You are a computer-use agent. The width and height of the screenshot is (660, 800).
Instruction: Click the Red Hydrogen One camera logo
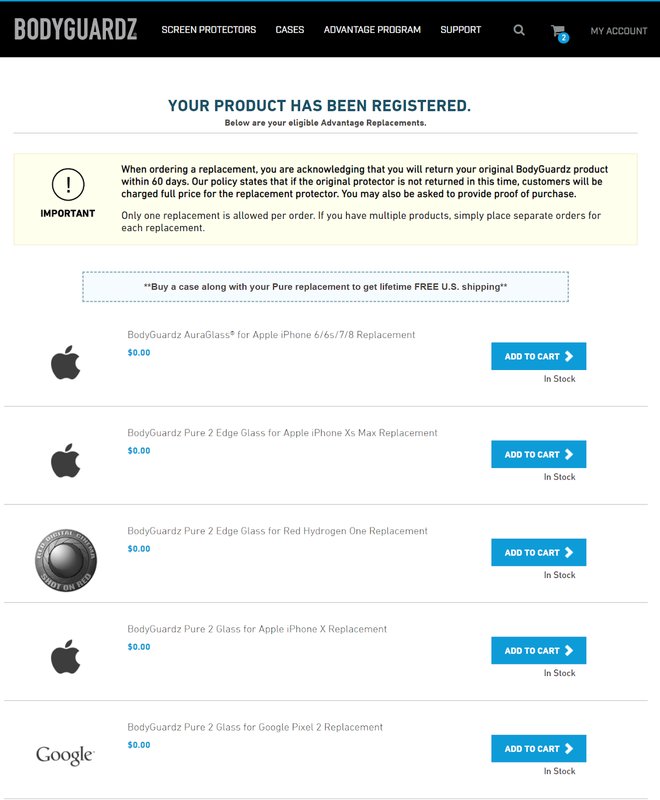point(66,560)
